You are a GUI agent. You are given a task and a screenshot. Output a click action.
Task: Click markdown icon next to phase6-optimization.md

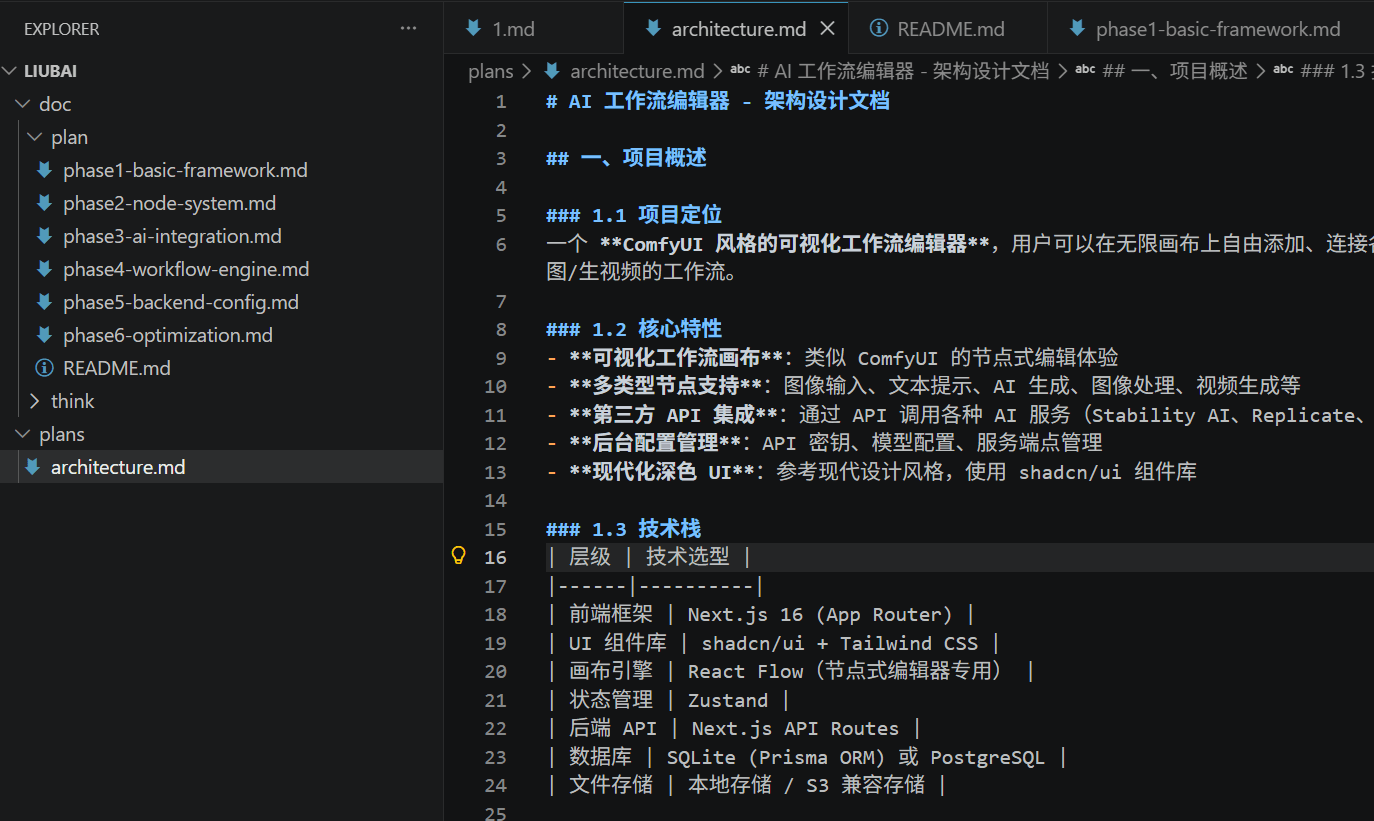coord(44,335)
